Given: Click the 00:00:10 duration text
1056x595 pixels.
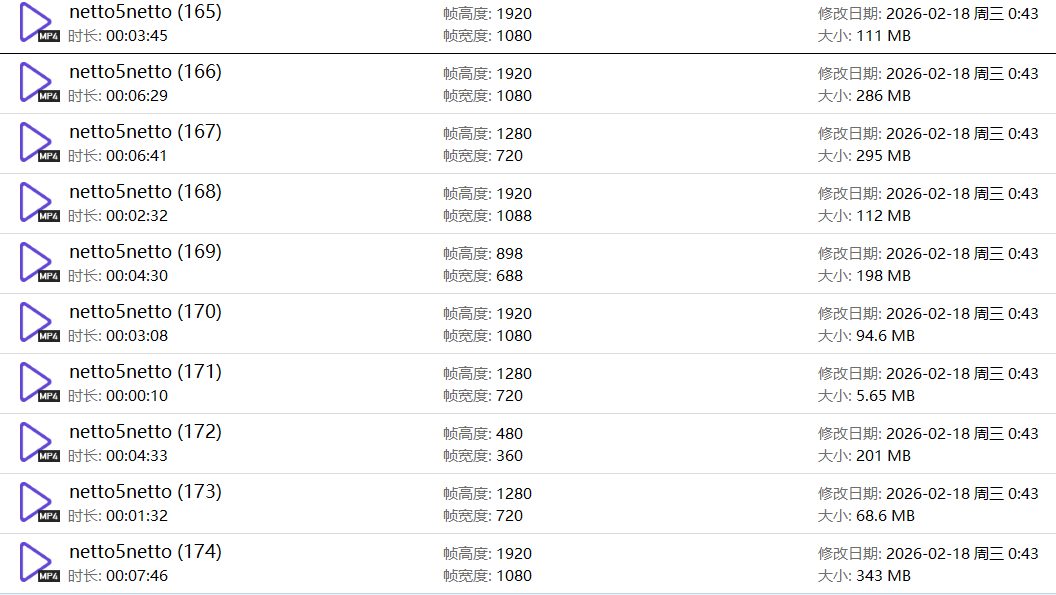Looking at the screenshot, I should click(x=137, y=396).
